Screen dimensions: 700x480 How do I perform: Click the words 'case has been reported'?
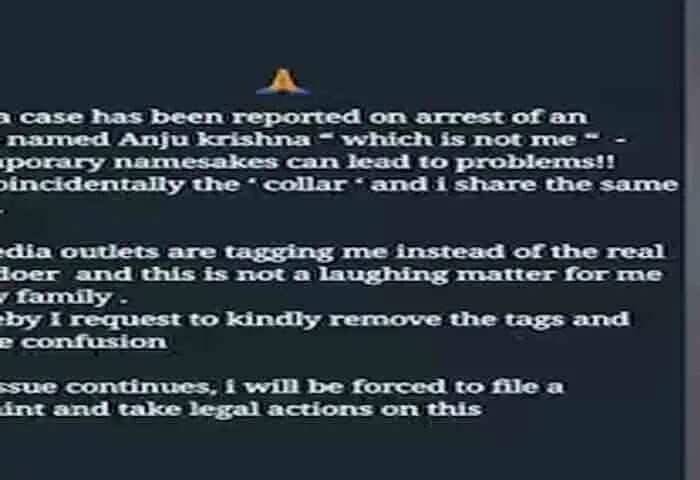click(190, 117)
